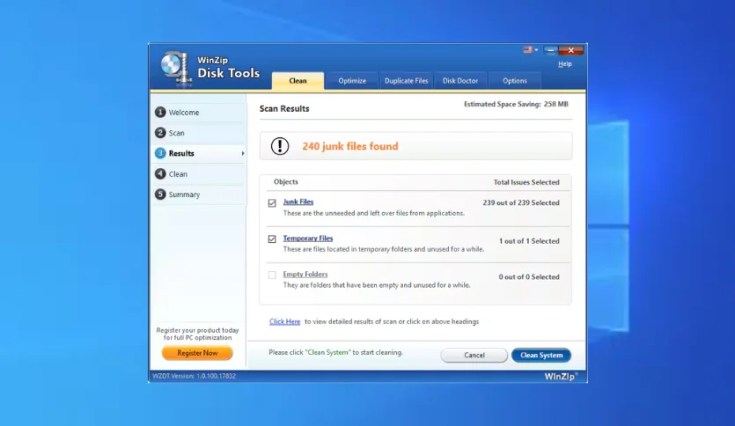Viewport: 735px width, 426px height.
Task: Click the Objects column header
Action: (286, 182)
